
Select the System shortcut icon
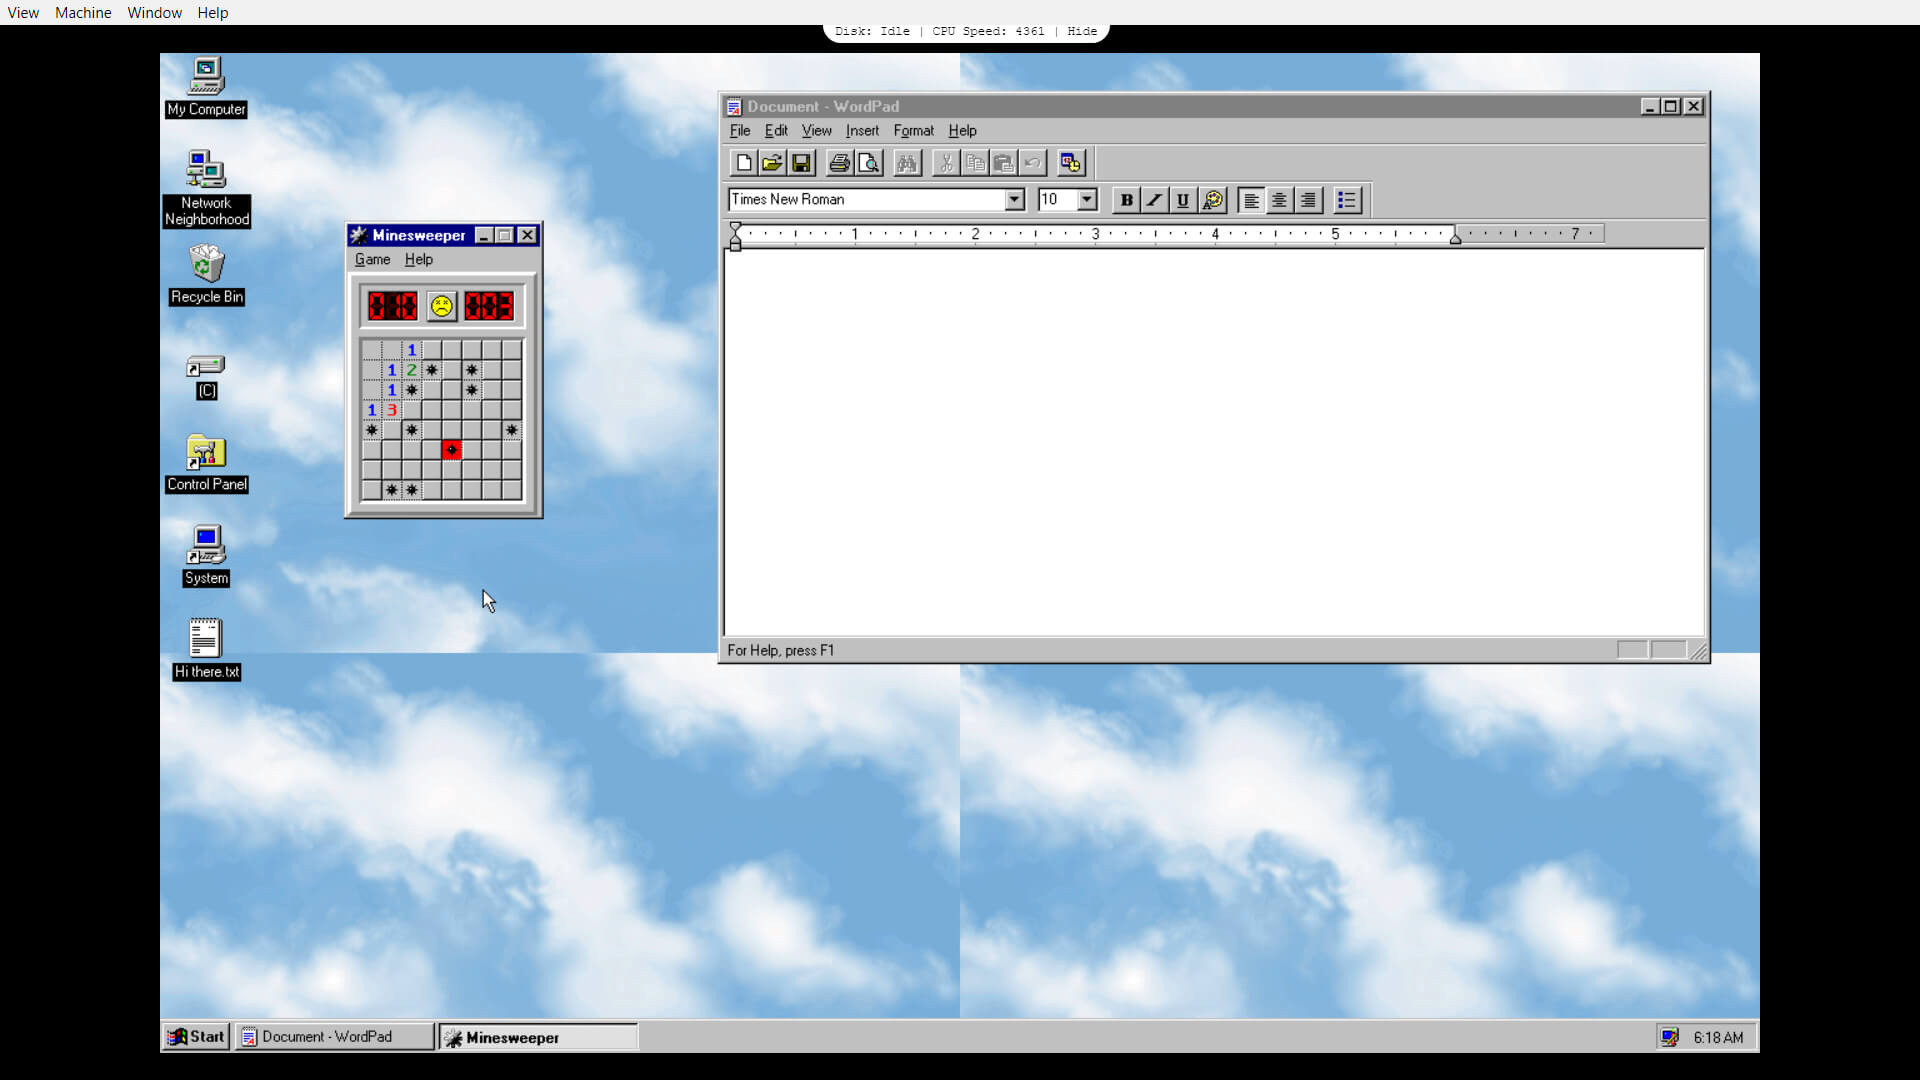pyautogui.click(x=206, y=556)
